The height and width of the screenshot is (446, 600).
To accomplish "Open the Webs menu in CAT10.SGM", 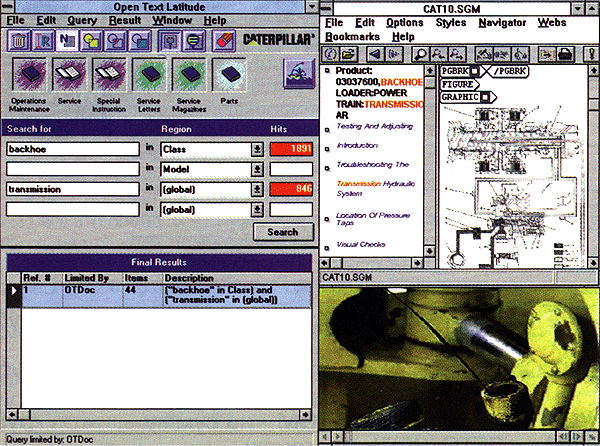I will [x=551, y=23].
